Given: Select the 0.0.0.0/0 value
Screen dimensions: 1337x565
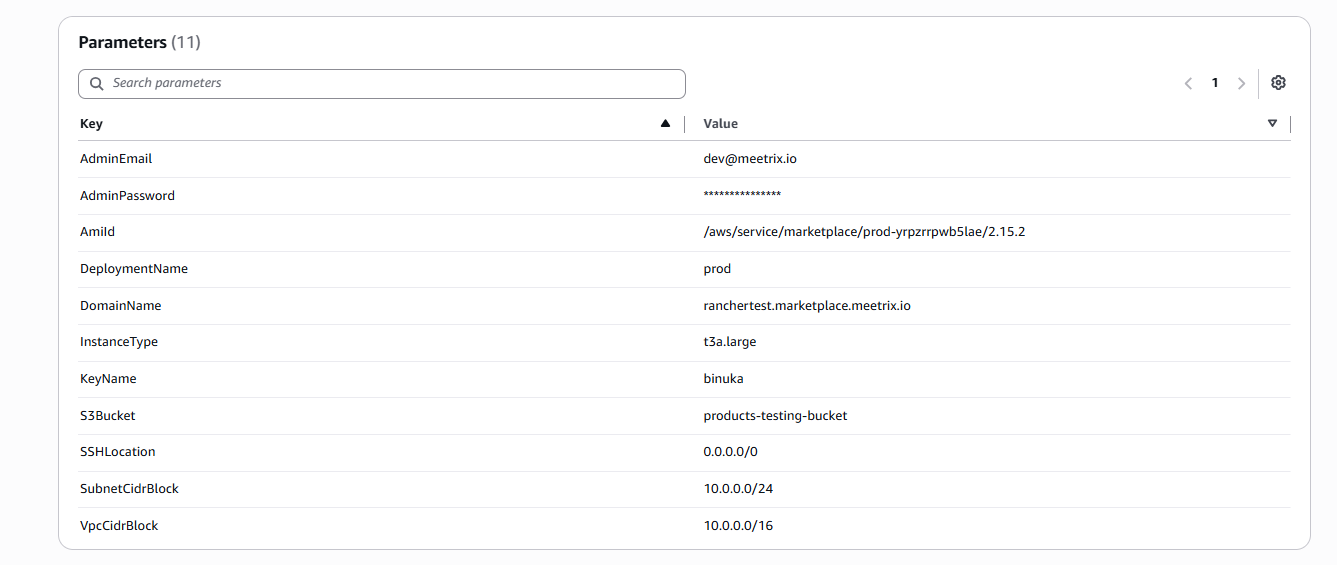Looking at the screenshot, I should pyautogui.click(x=730, y=452).
